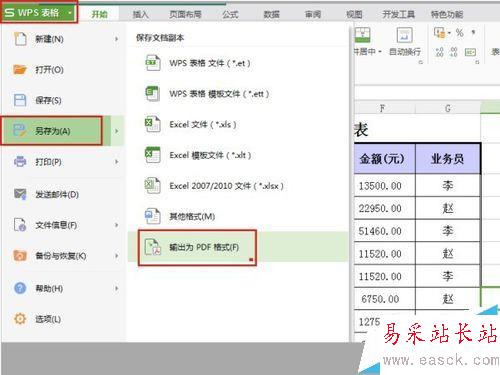The width and height of the screenshot is (500, 375).
Task: Select column F header
Action: [382, 108]
